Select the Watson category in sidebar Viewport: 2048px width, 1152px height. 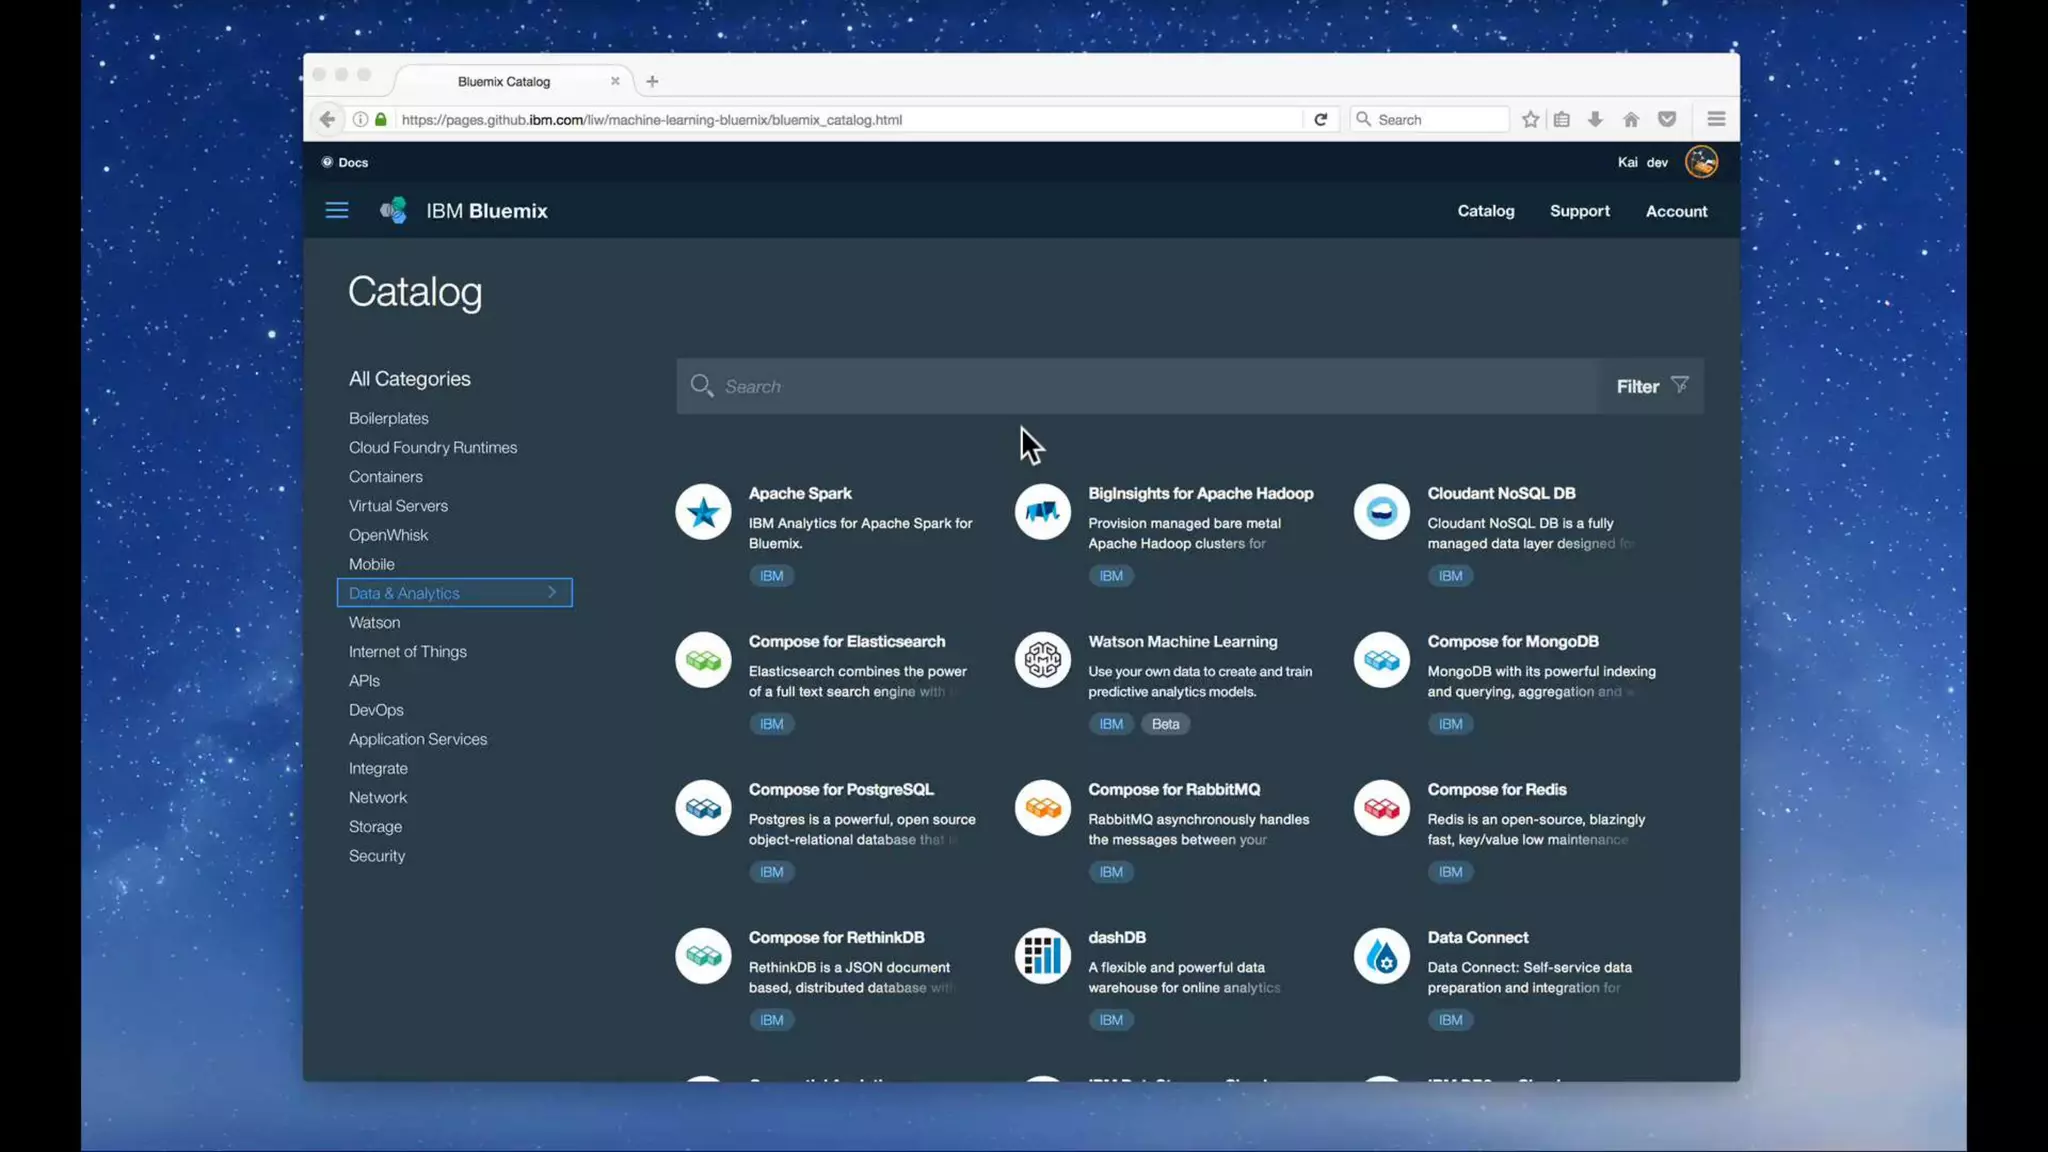tap(374, 622)
